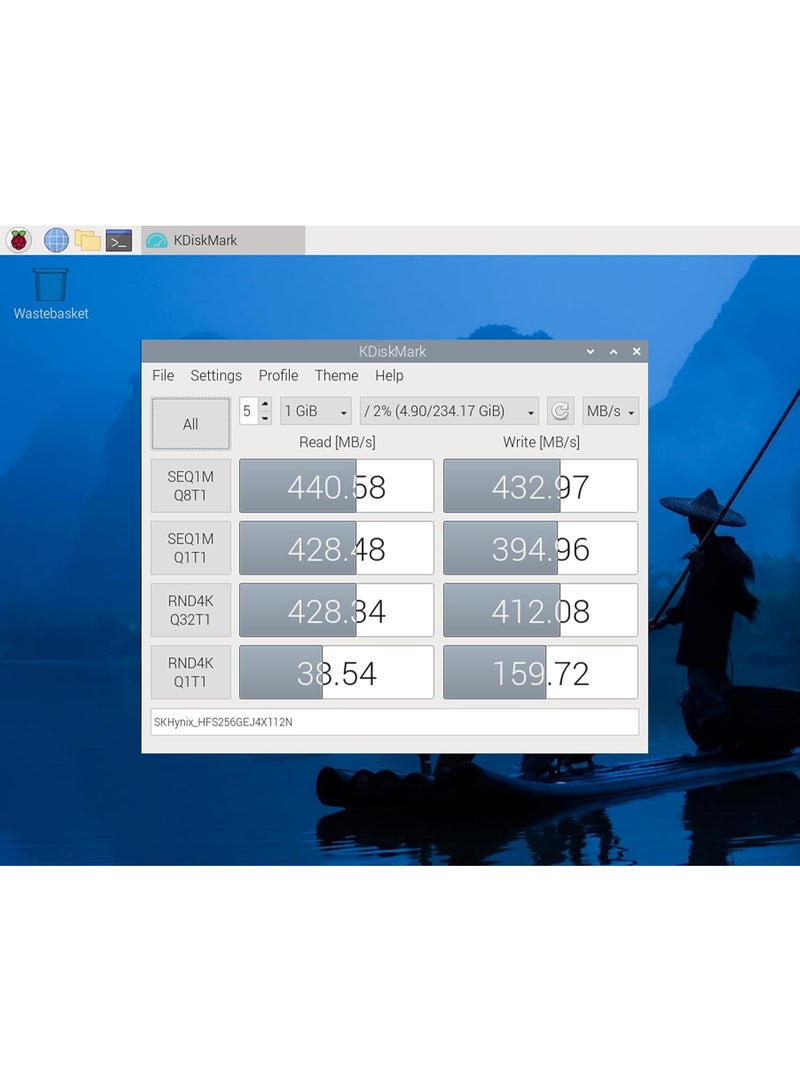The image size is (800, 1091).
Task: Open the 1 GiB test size dropdown
Action: point(313,411)
